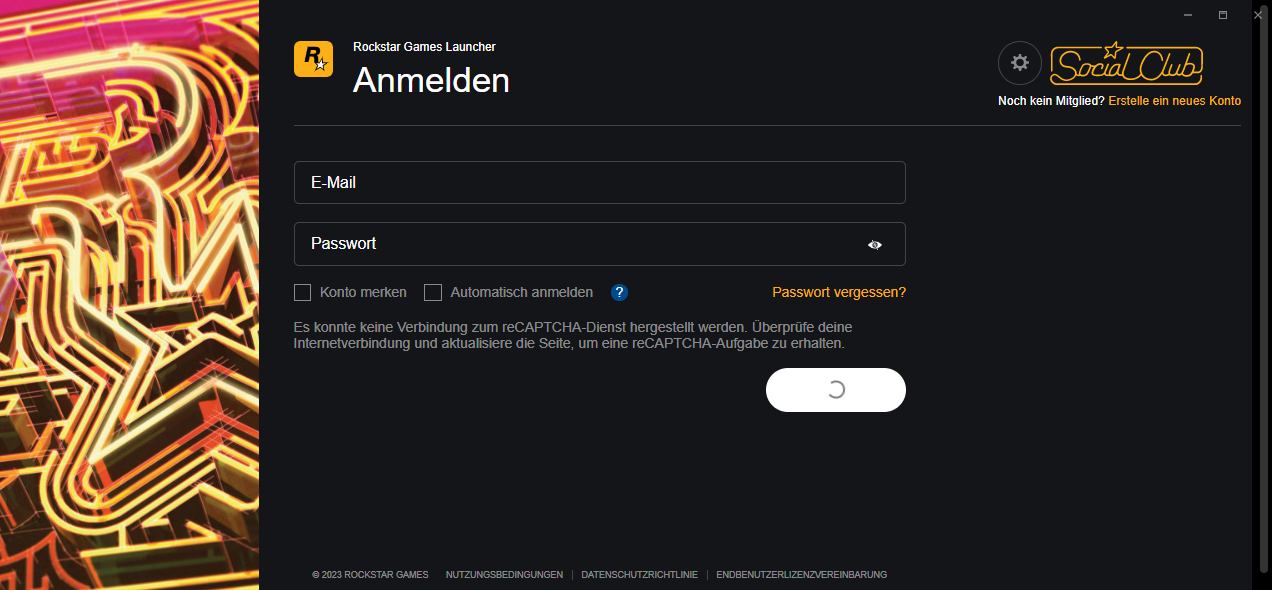Open the Nutzungsbedingungen link
This screenshot has height=590, width=1272.
click(504, 574)
